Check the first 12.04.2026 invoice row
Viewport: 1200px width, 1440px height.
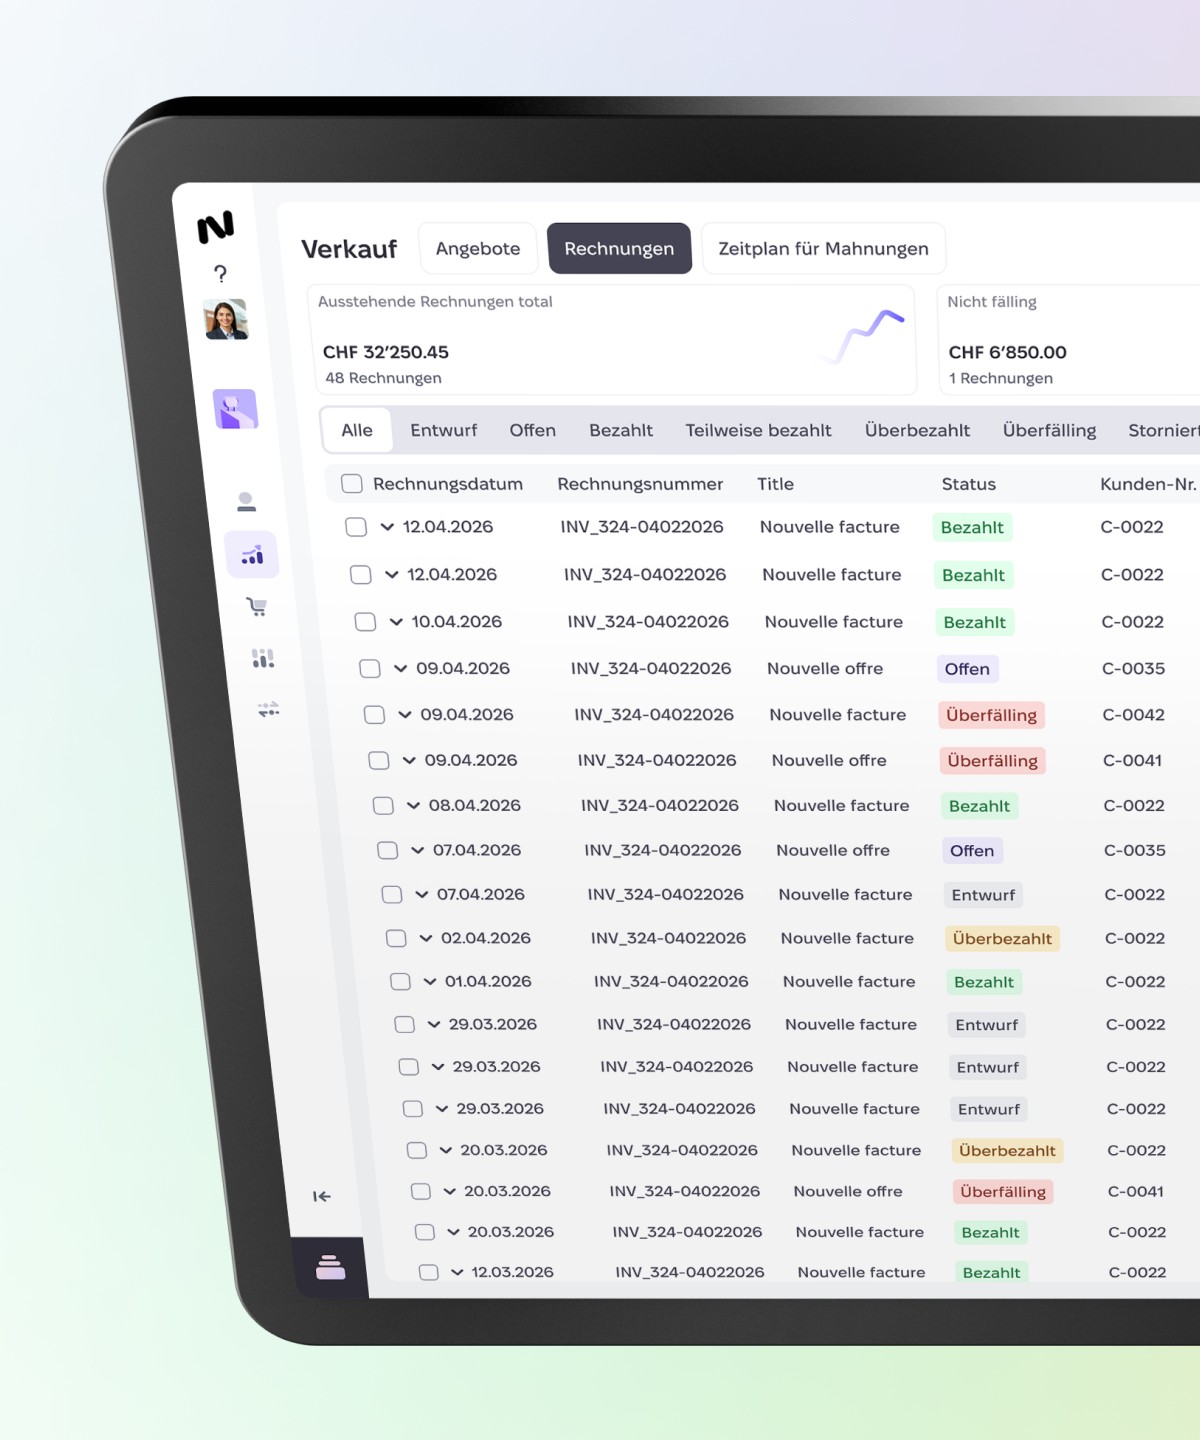point(356,527)
